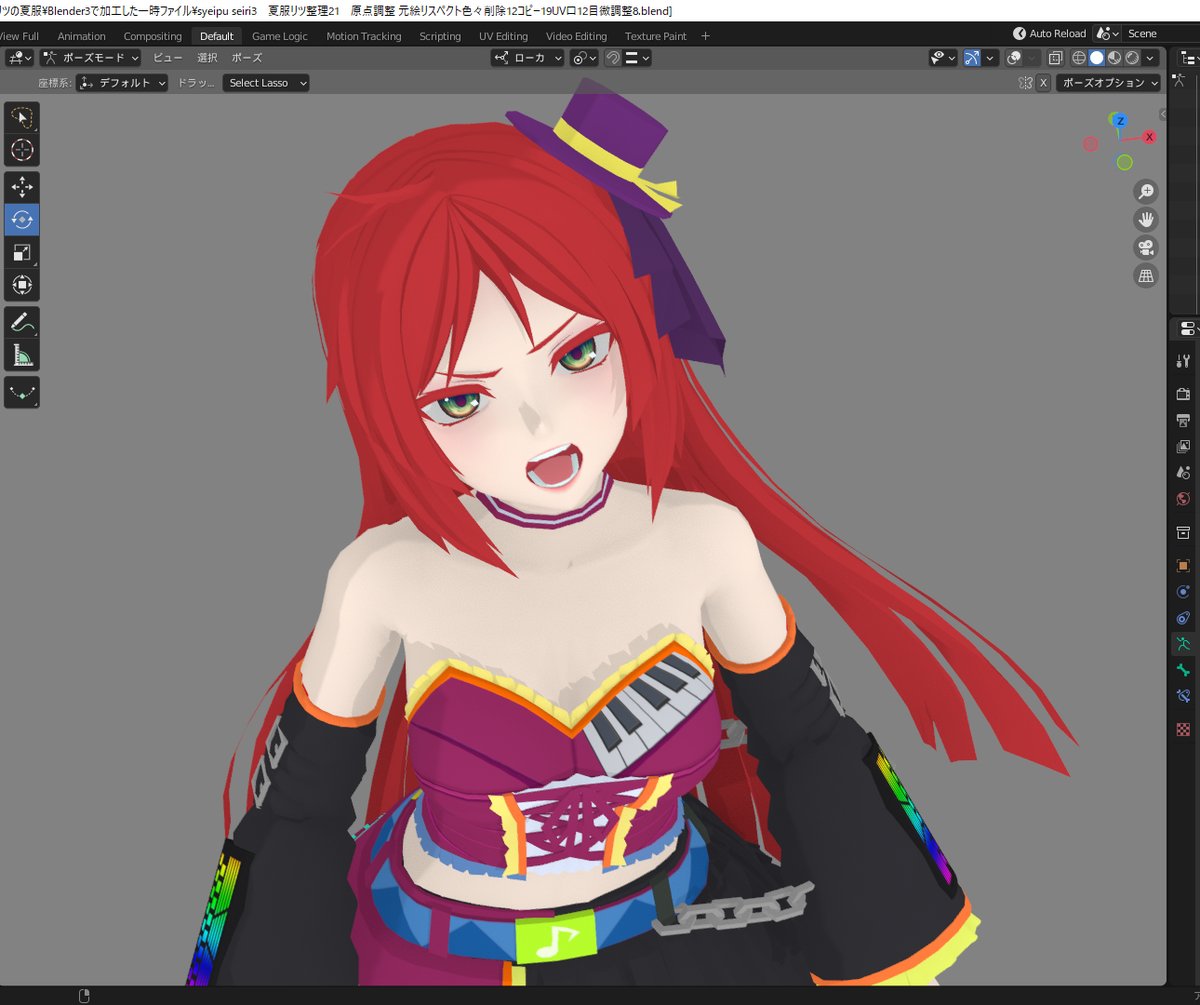
Task: Open the Object Constraints properties tab
Action: [x=1184, y=618]
